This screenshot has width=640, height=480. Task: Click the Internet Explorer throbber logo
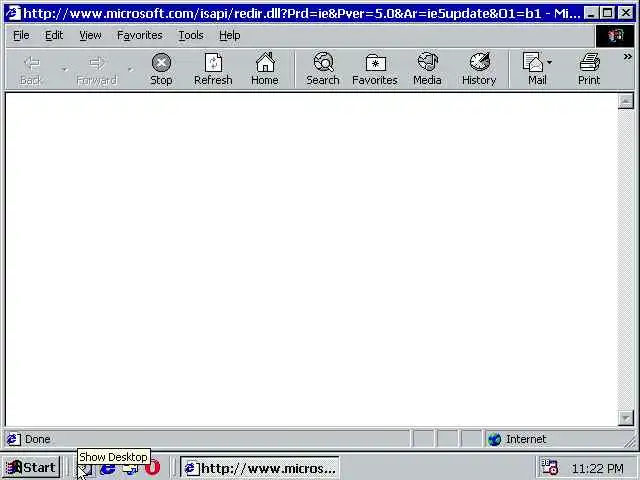click(616, 36)
